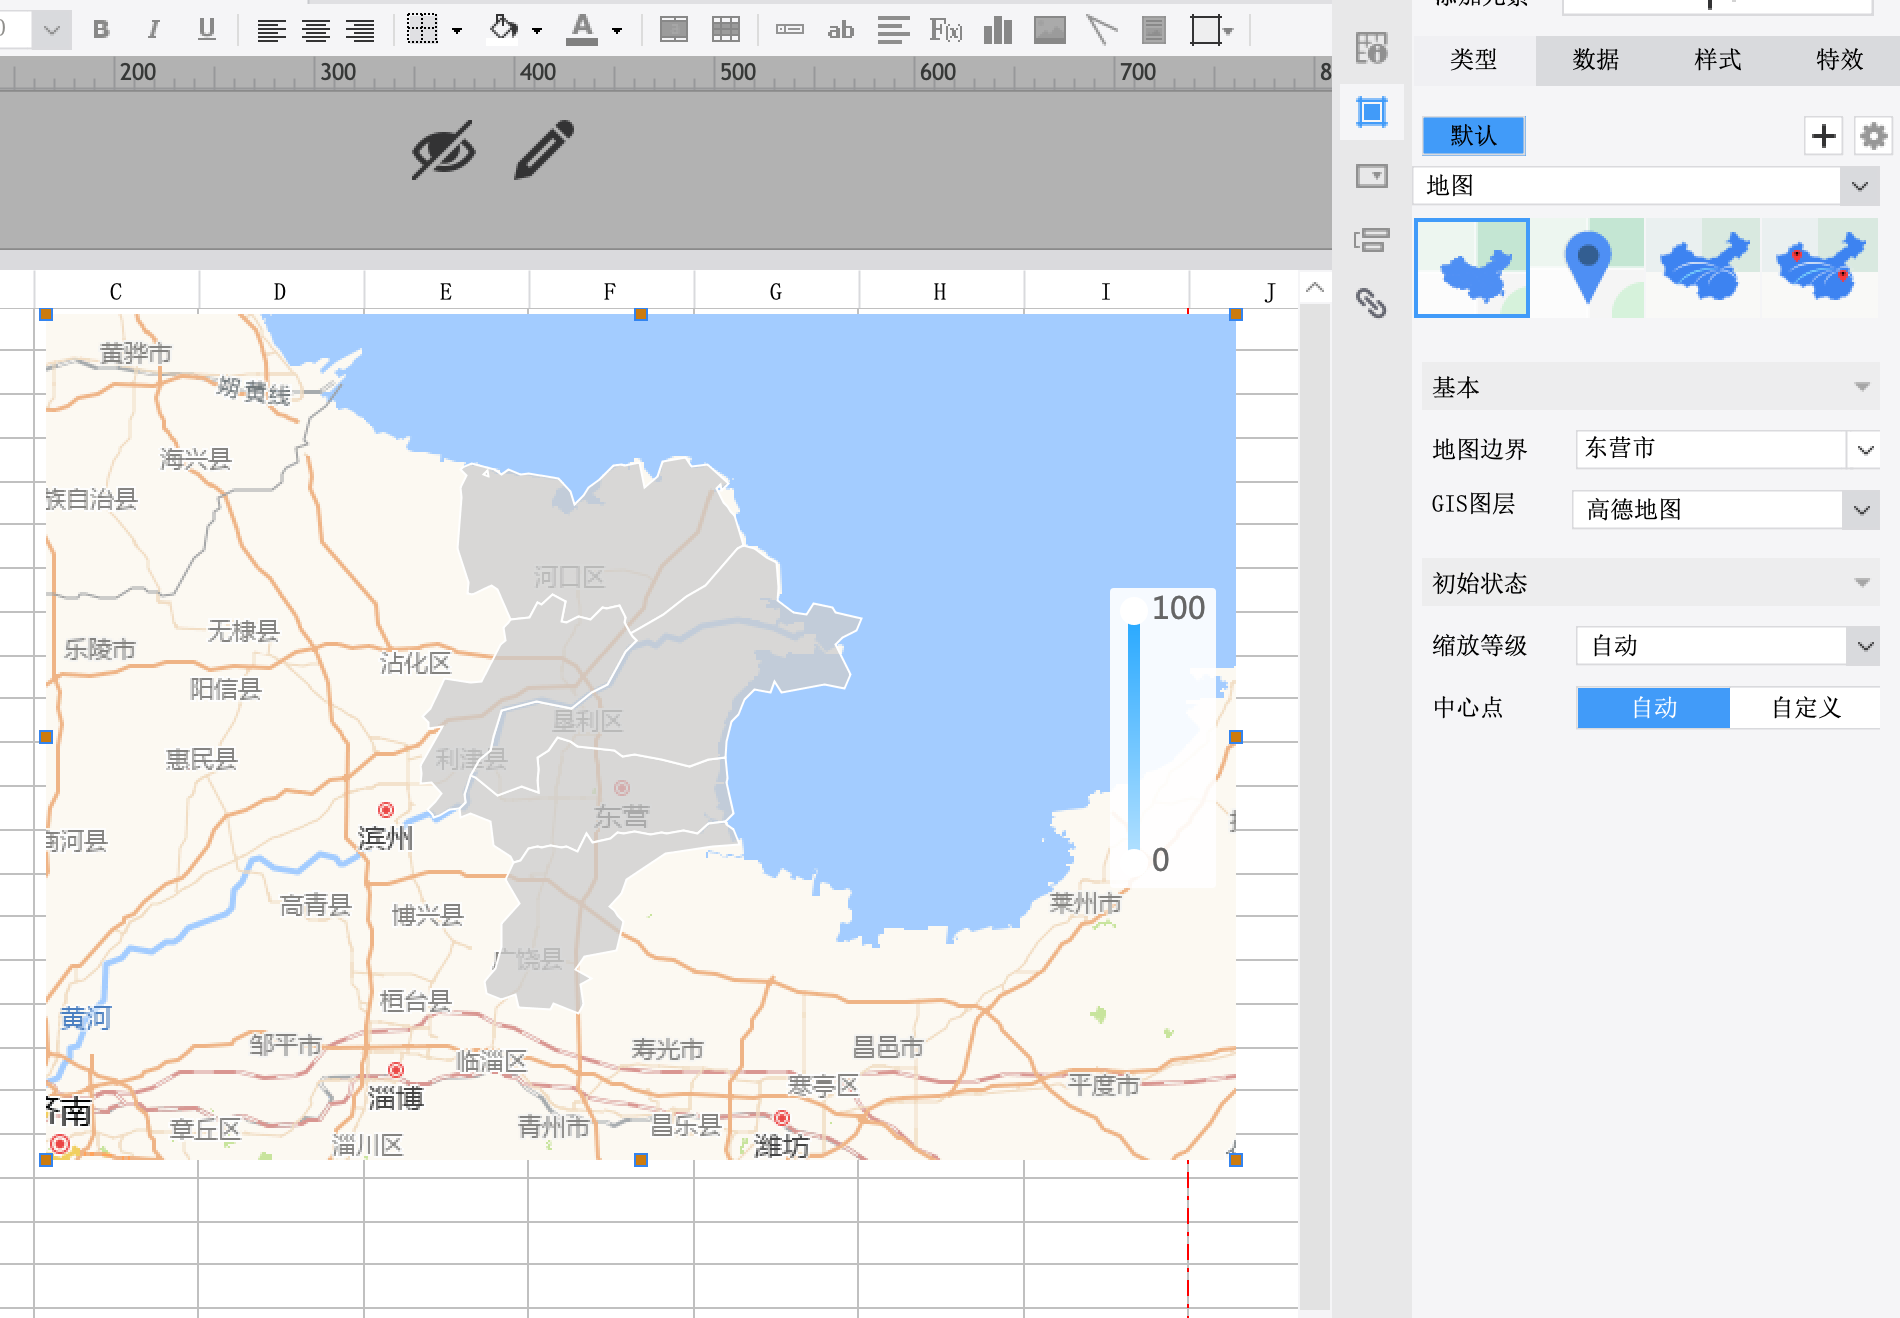Open floating element side panel icon
This screenshot has width=1900, height=1318.
click(1372, 111)
